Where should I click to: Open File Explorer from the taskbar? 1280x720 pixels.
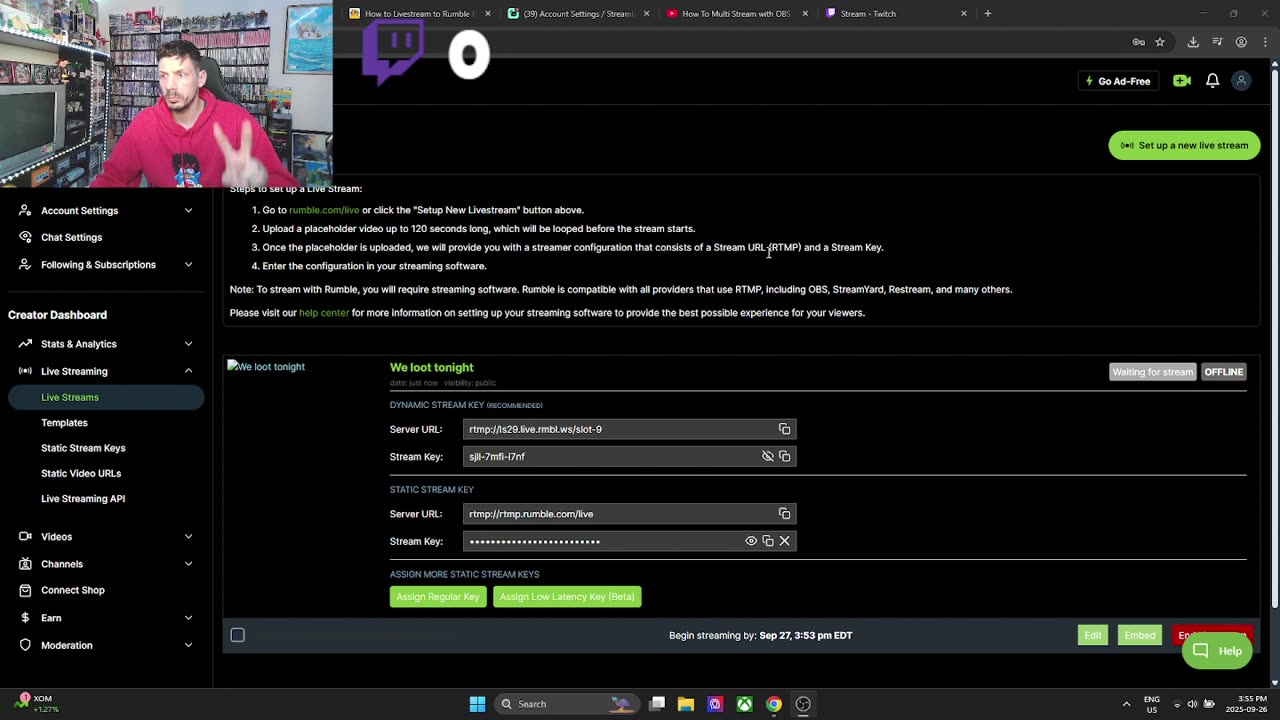(x=686, y=704)
